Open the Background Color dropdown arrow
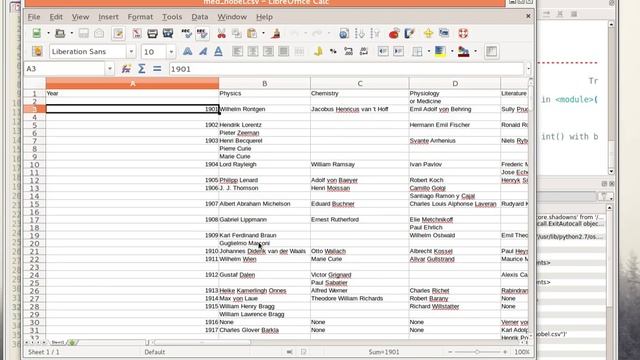The width and height of the screenshot is (640, 360). tap(452, 51)
